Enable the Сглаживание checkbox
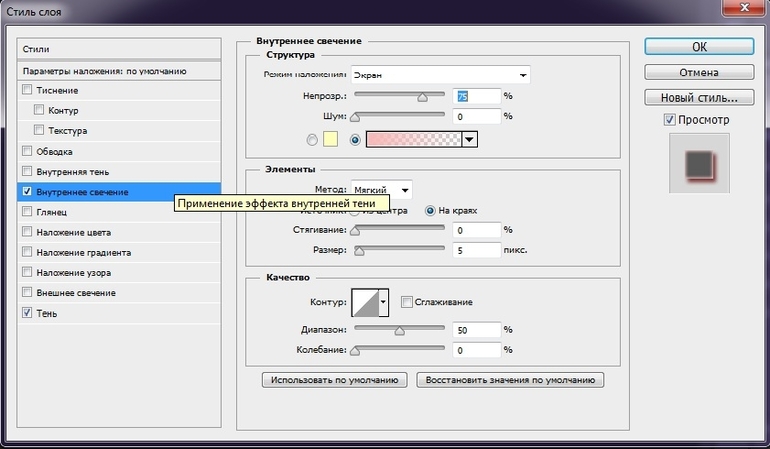This screenshot has height=449, width=770. 407,302
